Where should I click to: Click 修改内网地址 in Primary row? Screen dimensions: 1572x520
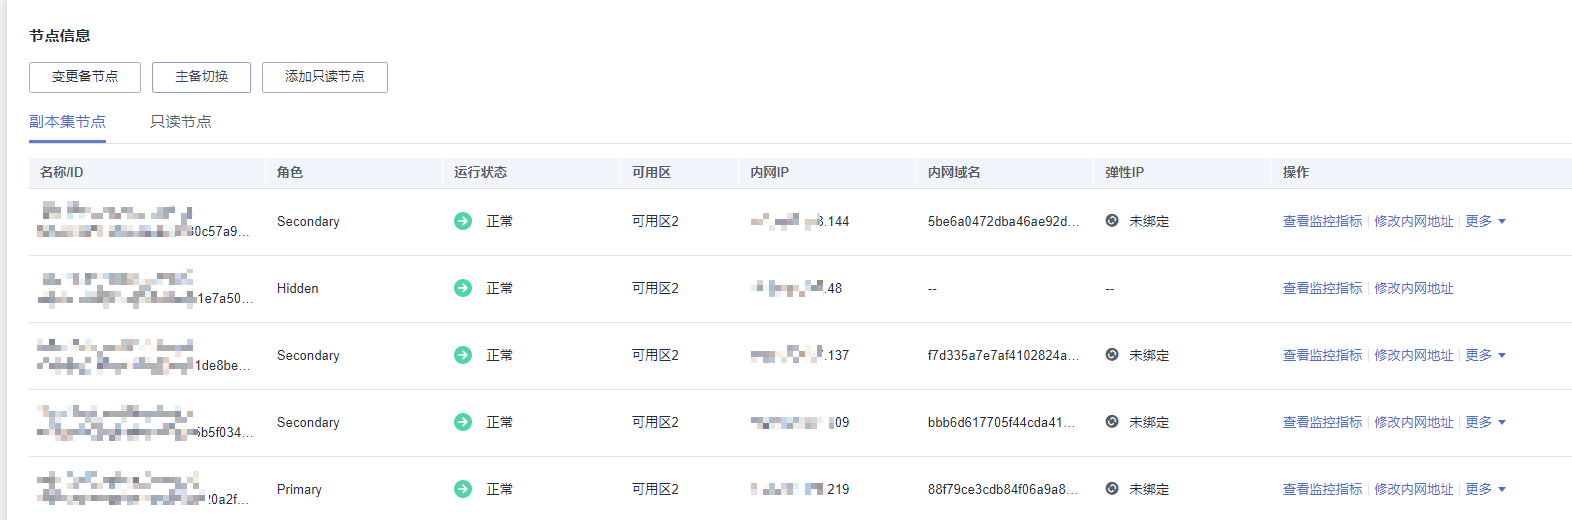pyautogui.click(x=1413, y=489)
